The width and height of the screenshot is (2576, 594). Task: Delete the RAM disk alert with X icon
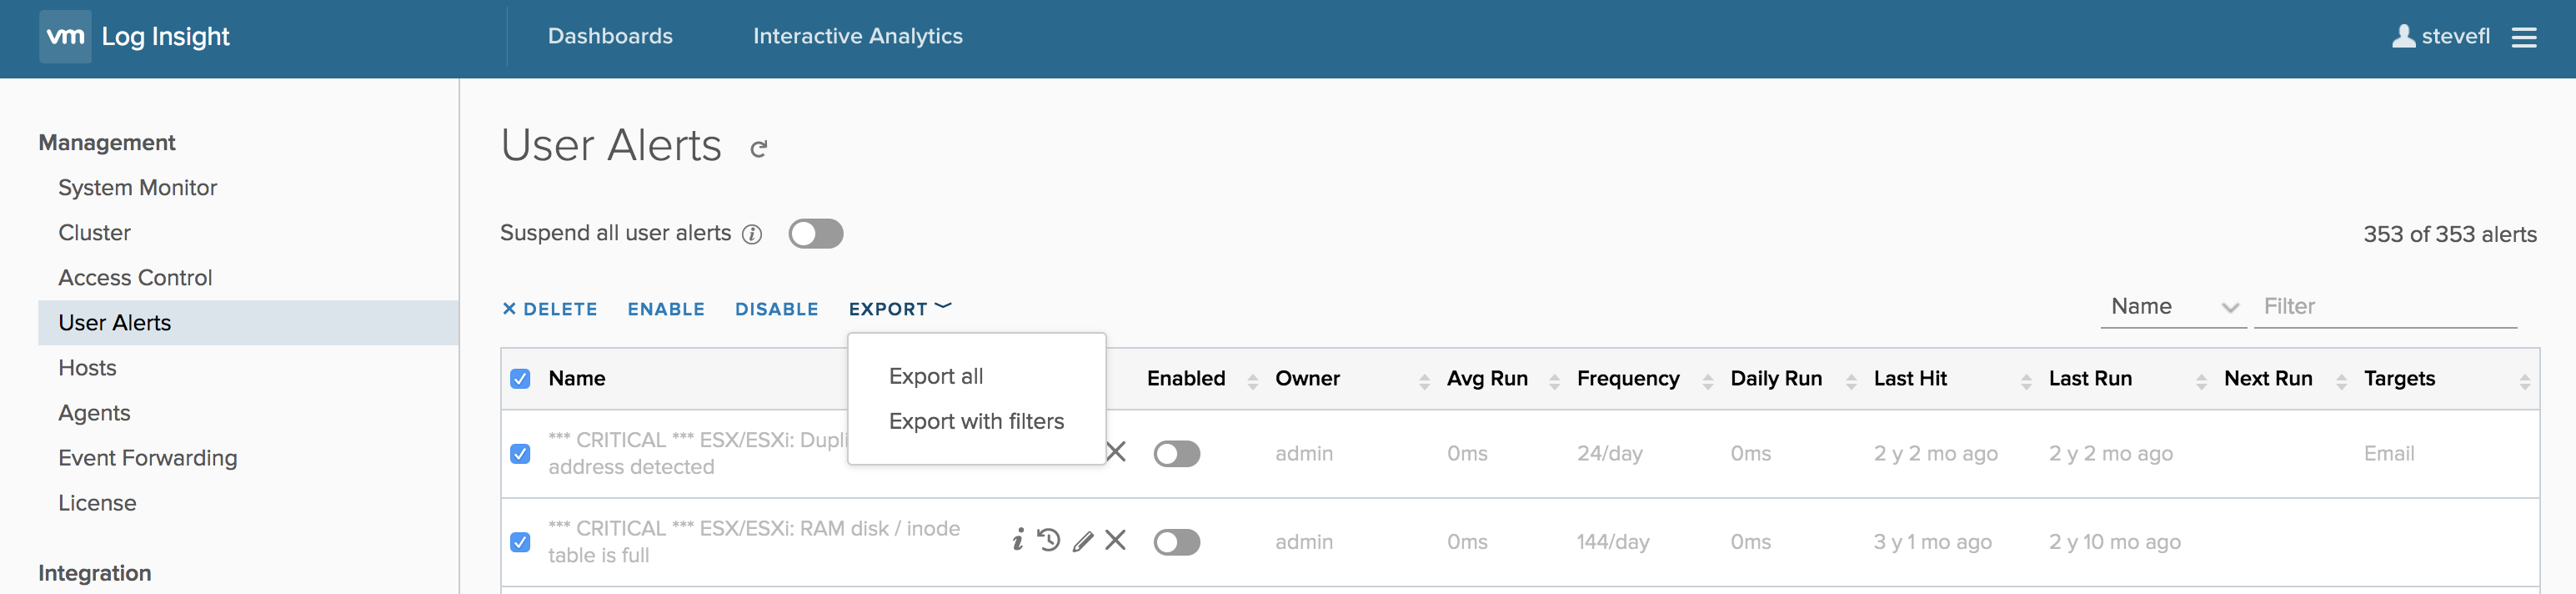point(1116,541)
